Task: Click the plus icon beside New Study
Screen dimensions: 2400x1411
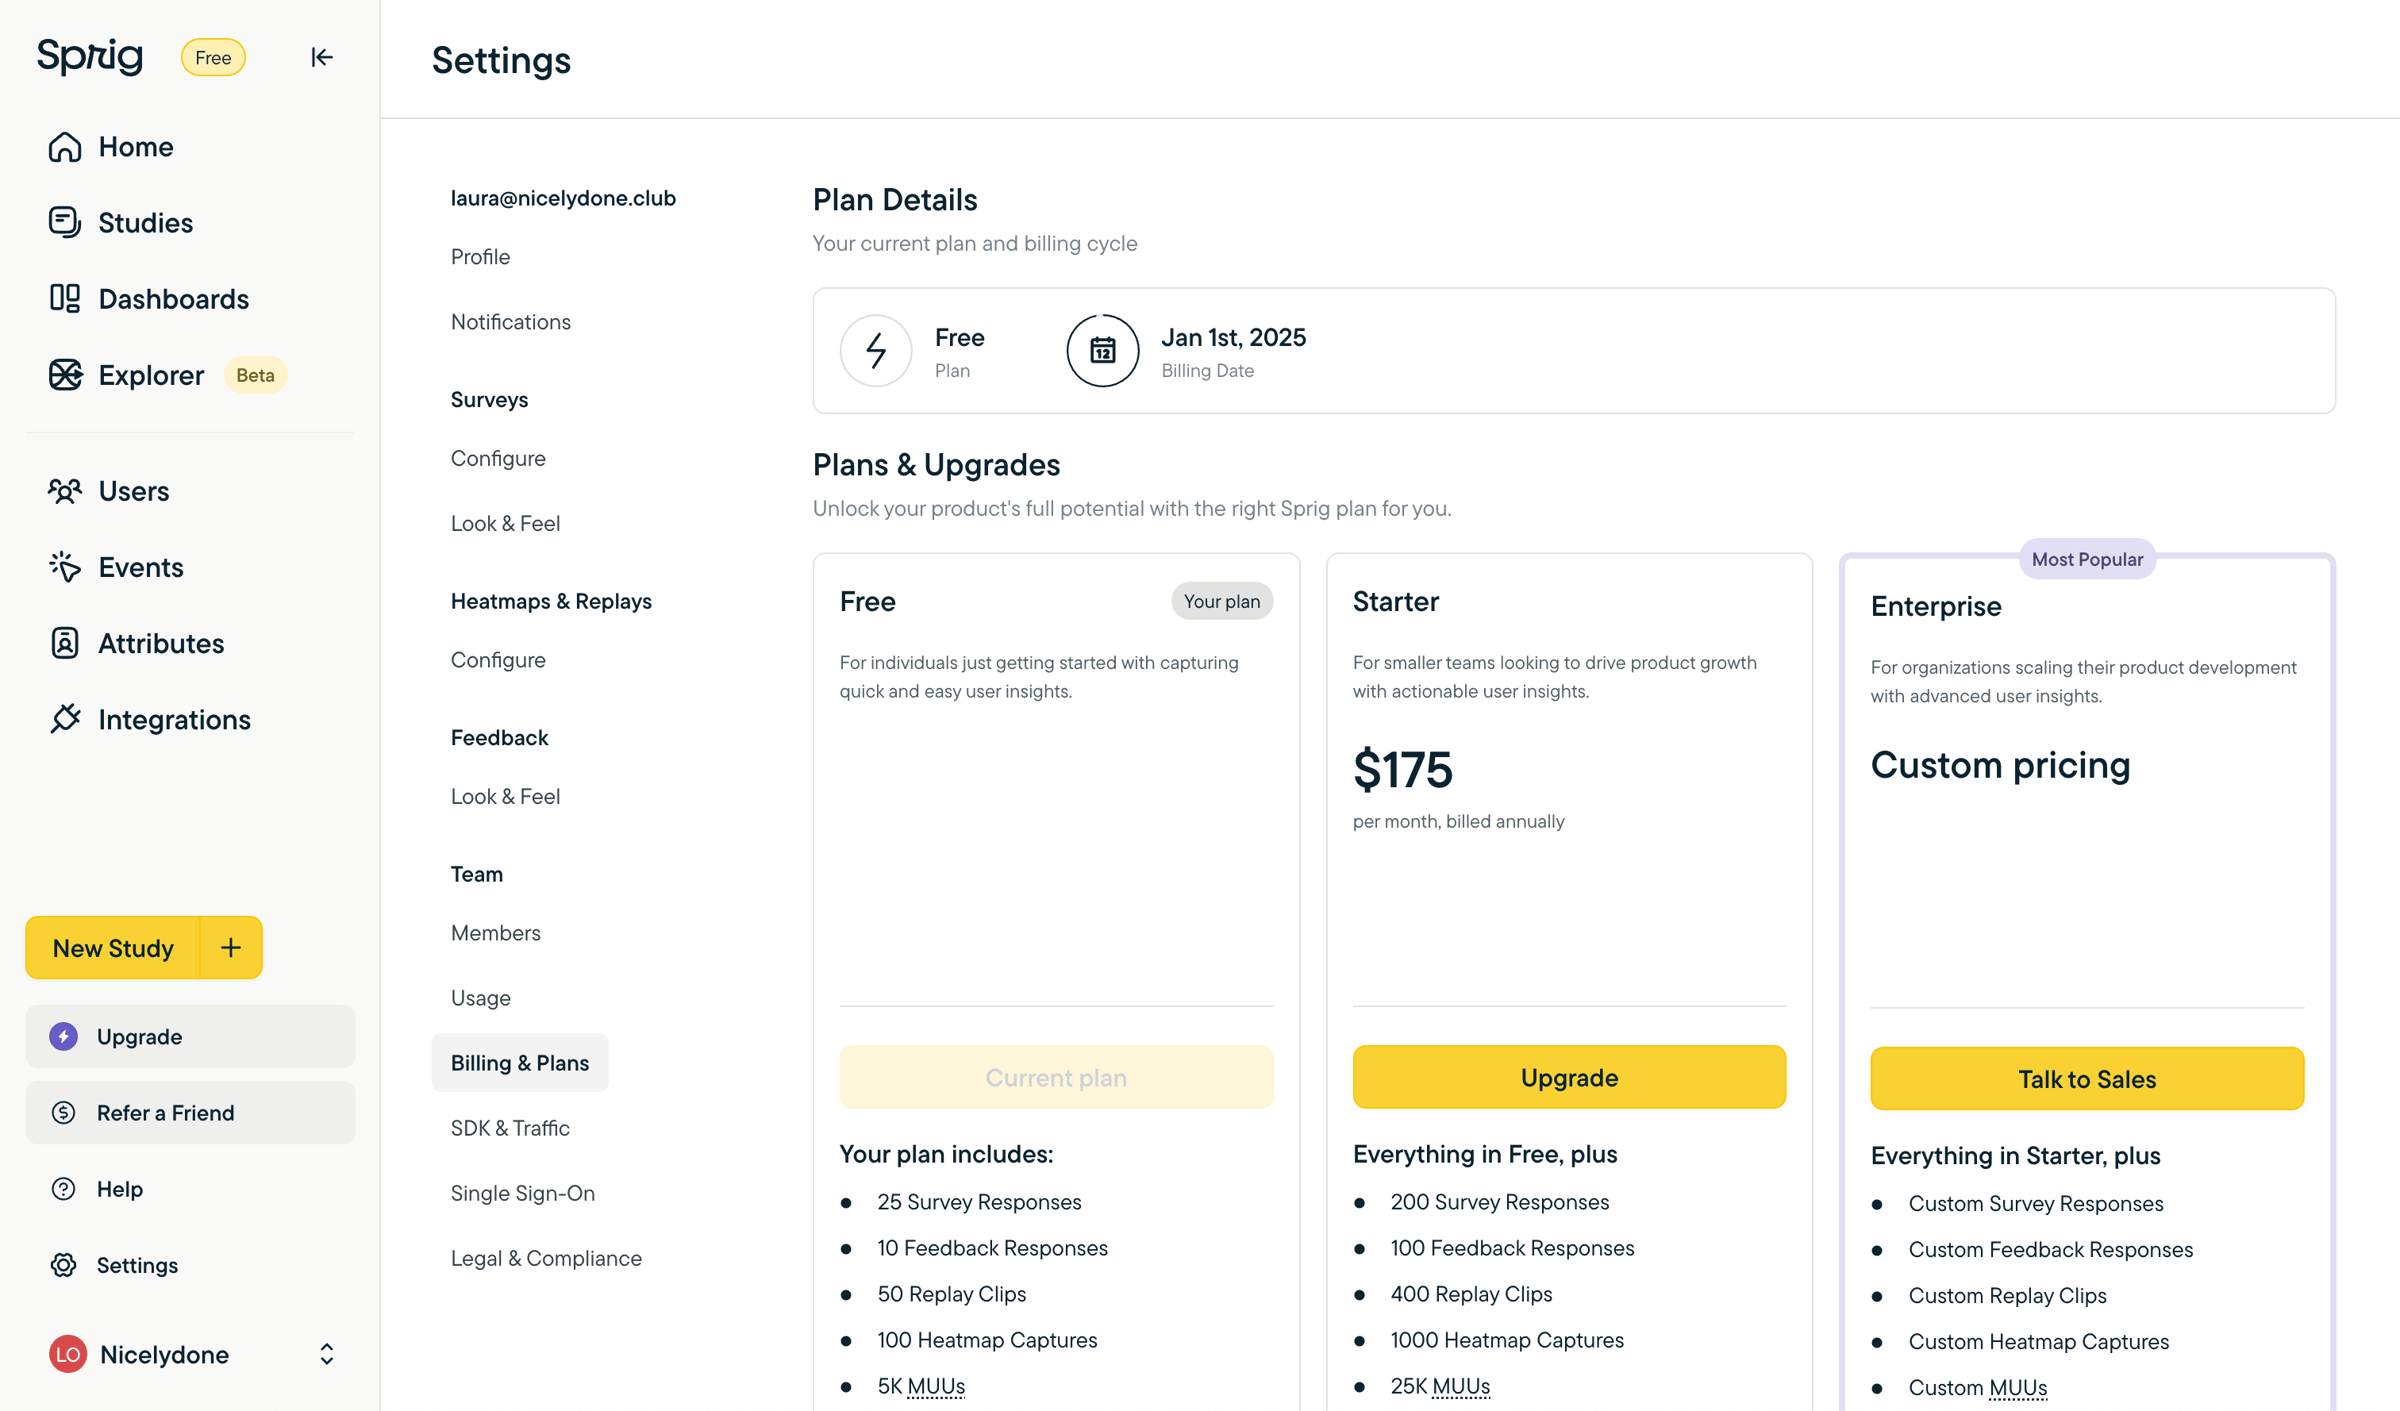Action: (231, 948)
